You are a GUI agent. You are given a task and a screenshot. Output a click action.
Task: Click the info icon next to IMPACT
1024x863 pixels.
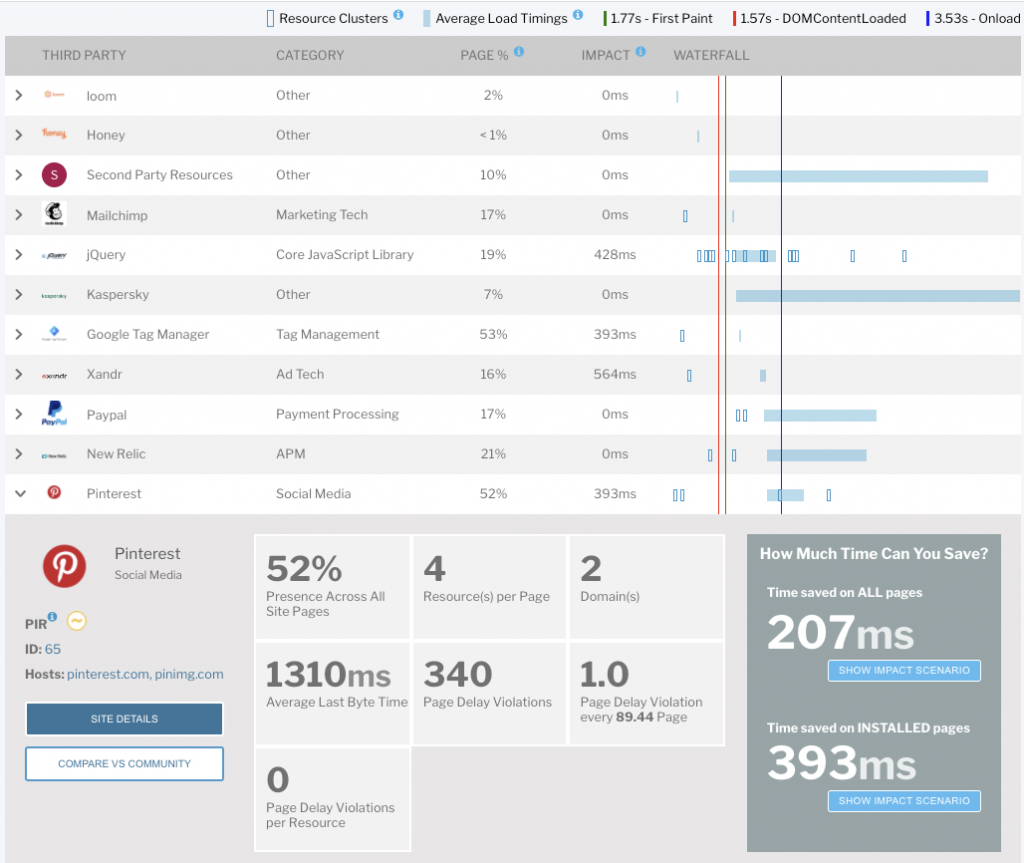tap(641, 51)
